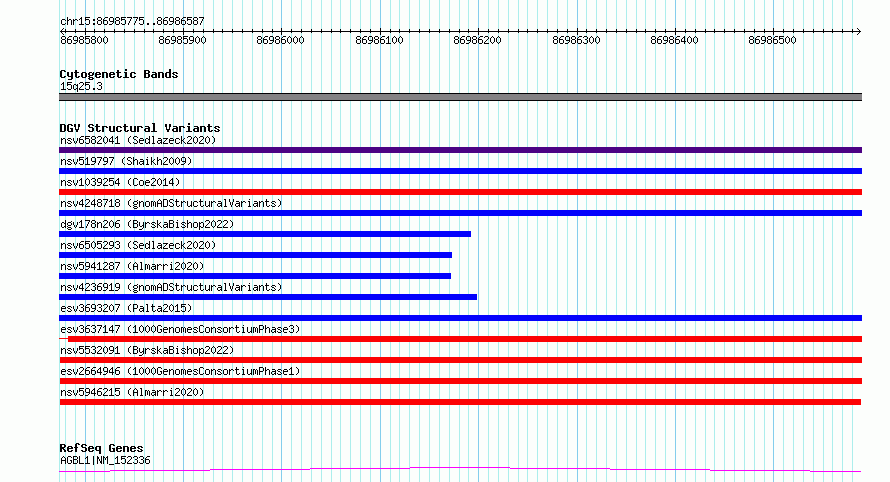This screenshot has width=890, height=482.
Task: Select the blue dgv178n206 variant bar
Action: (265, 234)
